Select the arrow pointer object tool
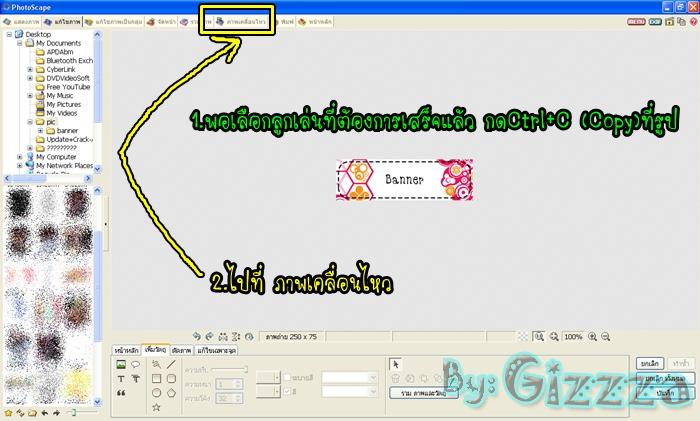The height and width of the screenshot is (421, 700). click(x=395, y=365)
